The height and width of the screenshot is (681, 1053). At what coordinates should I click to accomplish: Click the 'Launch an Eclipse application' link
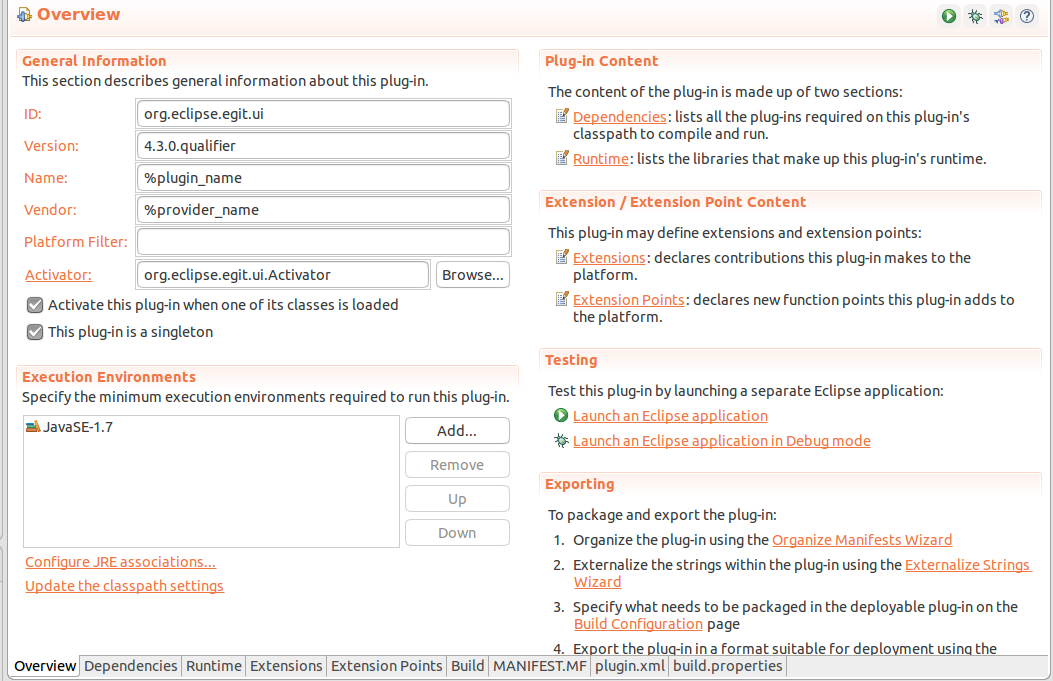pyautogui.click(x=670, y=416)
